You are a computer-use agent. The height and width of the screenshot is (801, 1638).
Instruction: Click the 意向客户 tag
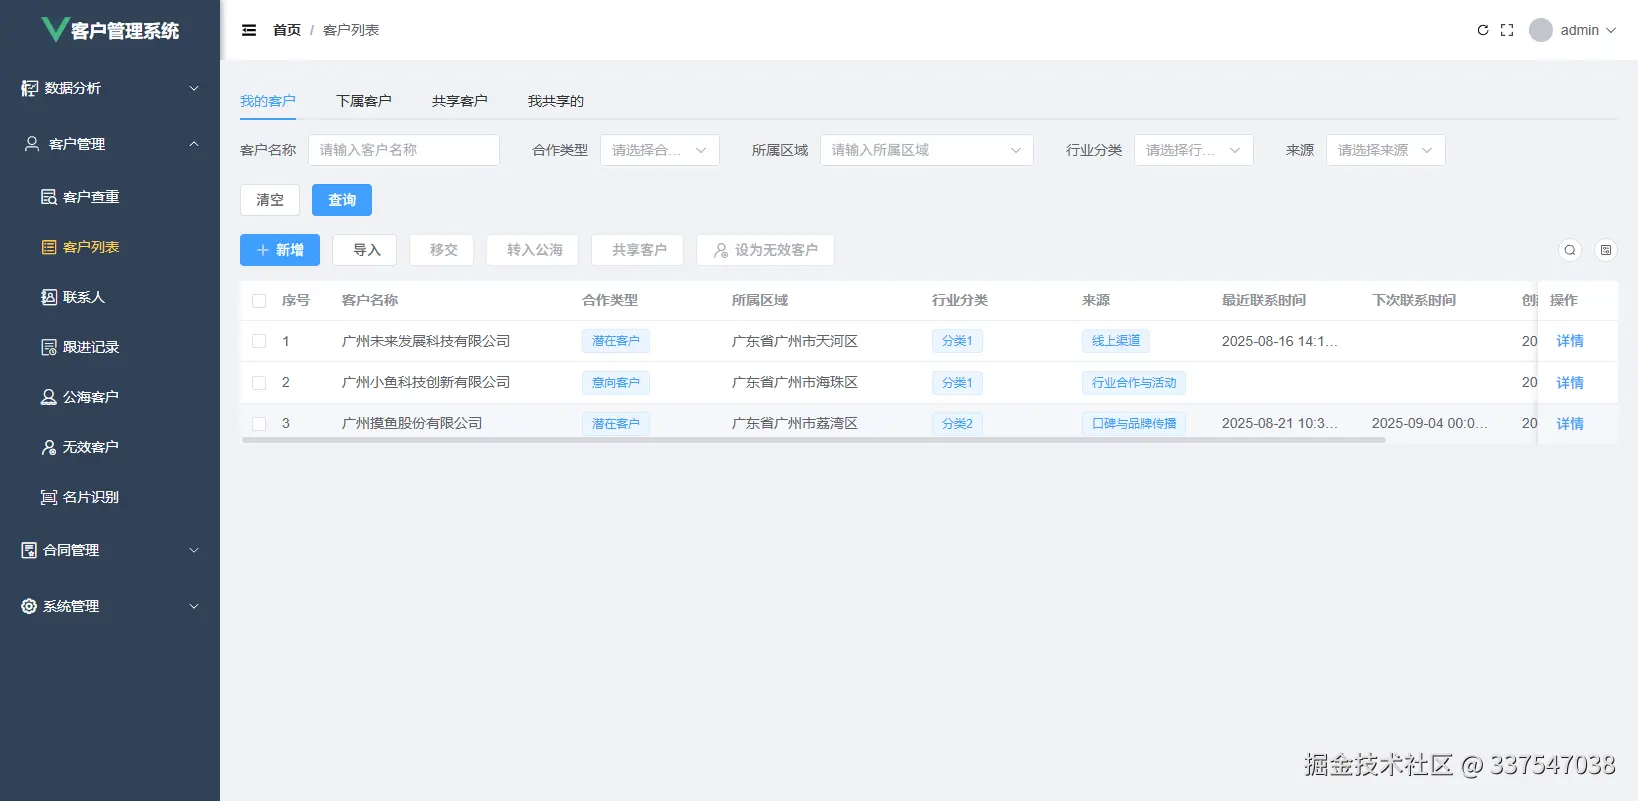coord(616,383)
